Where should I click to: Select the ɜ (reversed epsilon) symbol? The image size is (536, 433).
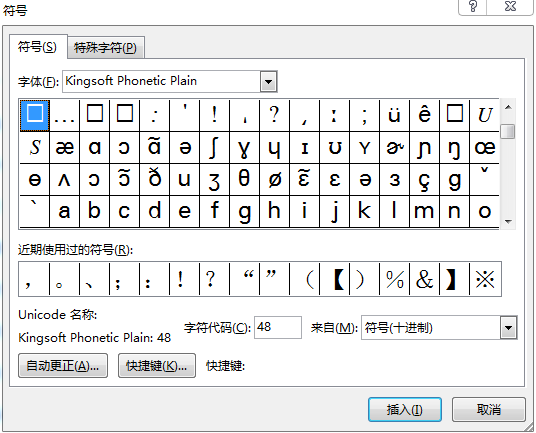click(394, 179)
